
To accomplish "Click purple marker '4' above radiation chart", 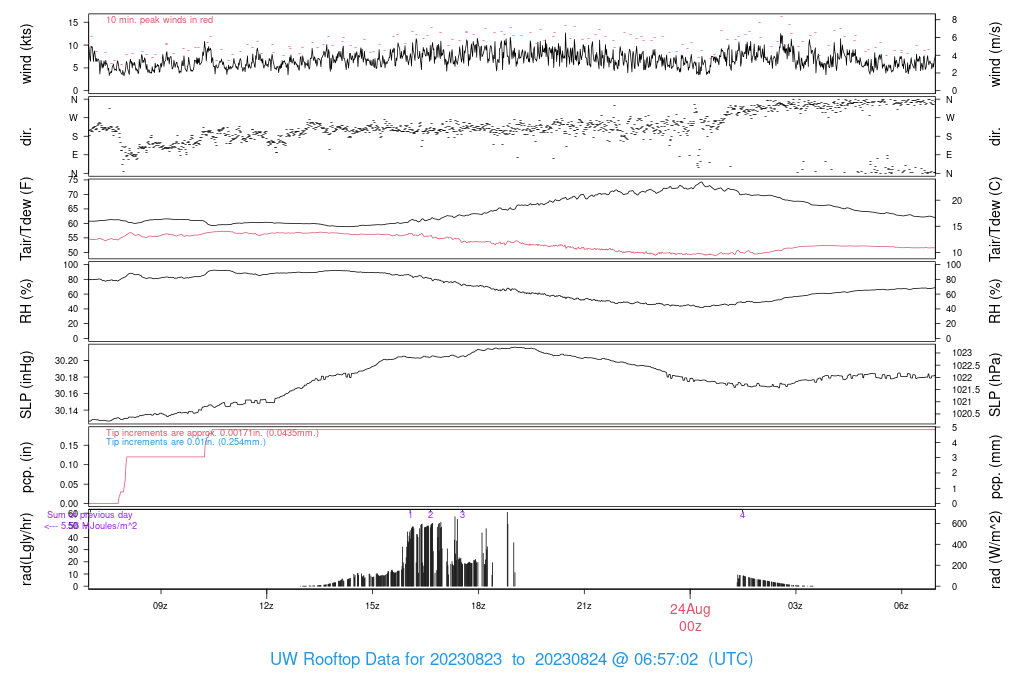I will tap(742, 515).
